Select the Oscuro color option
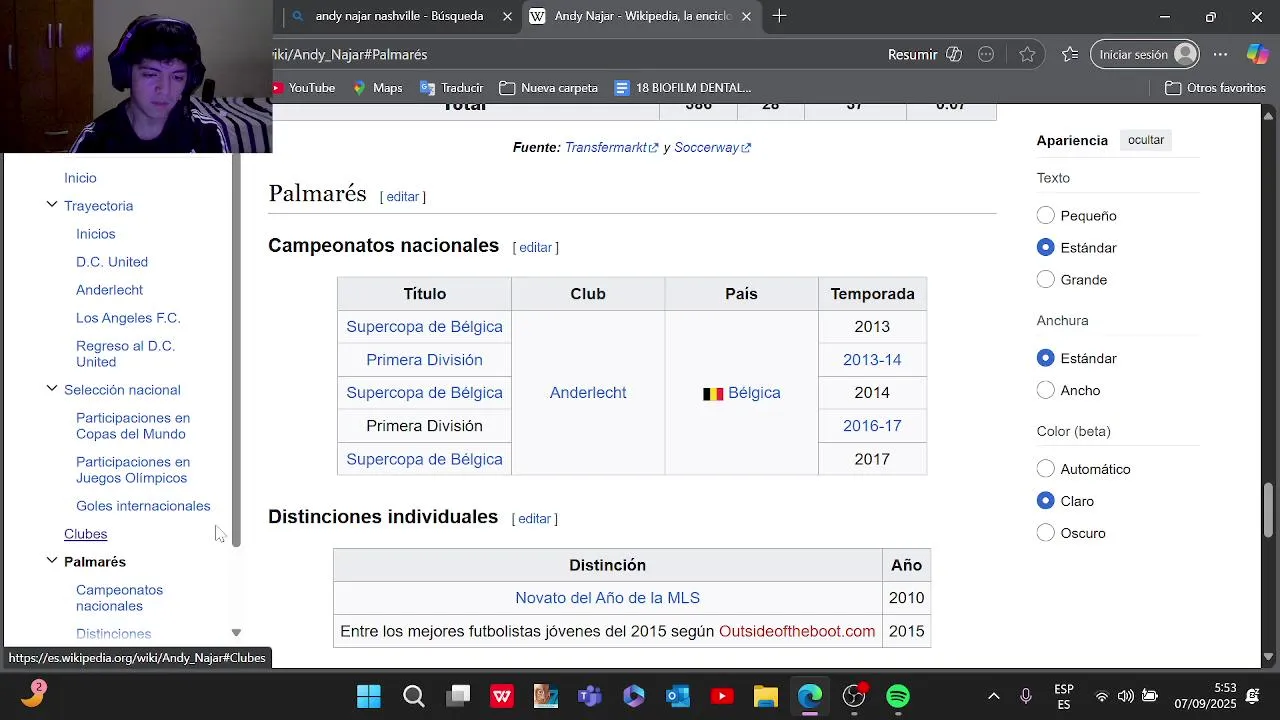 tap(1046, 533)
